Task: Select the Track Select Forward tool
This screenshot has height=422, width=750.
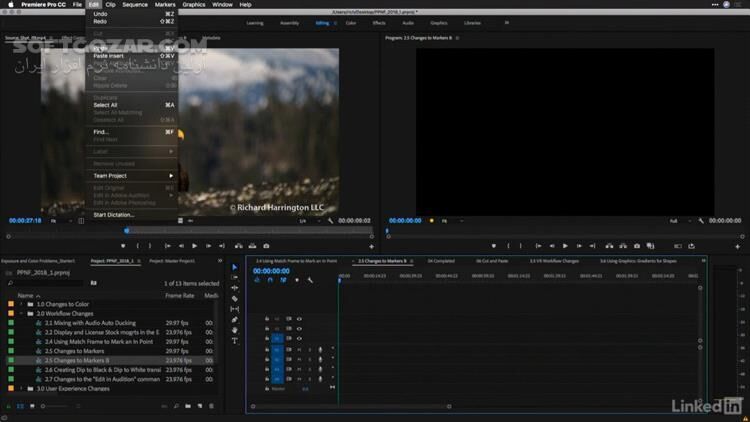Action: [234, 278]
